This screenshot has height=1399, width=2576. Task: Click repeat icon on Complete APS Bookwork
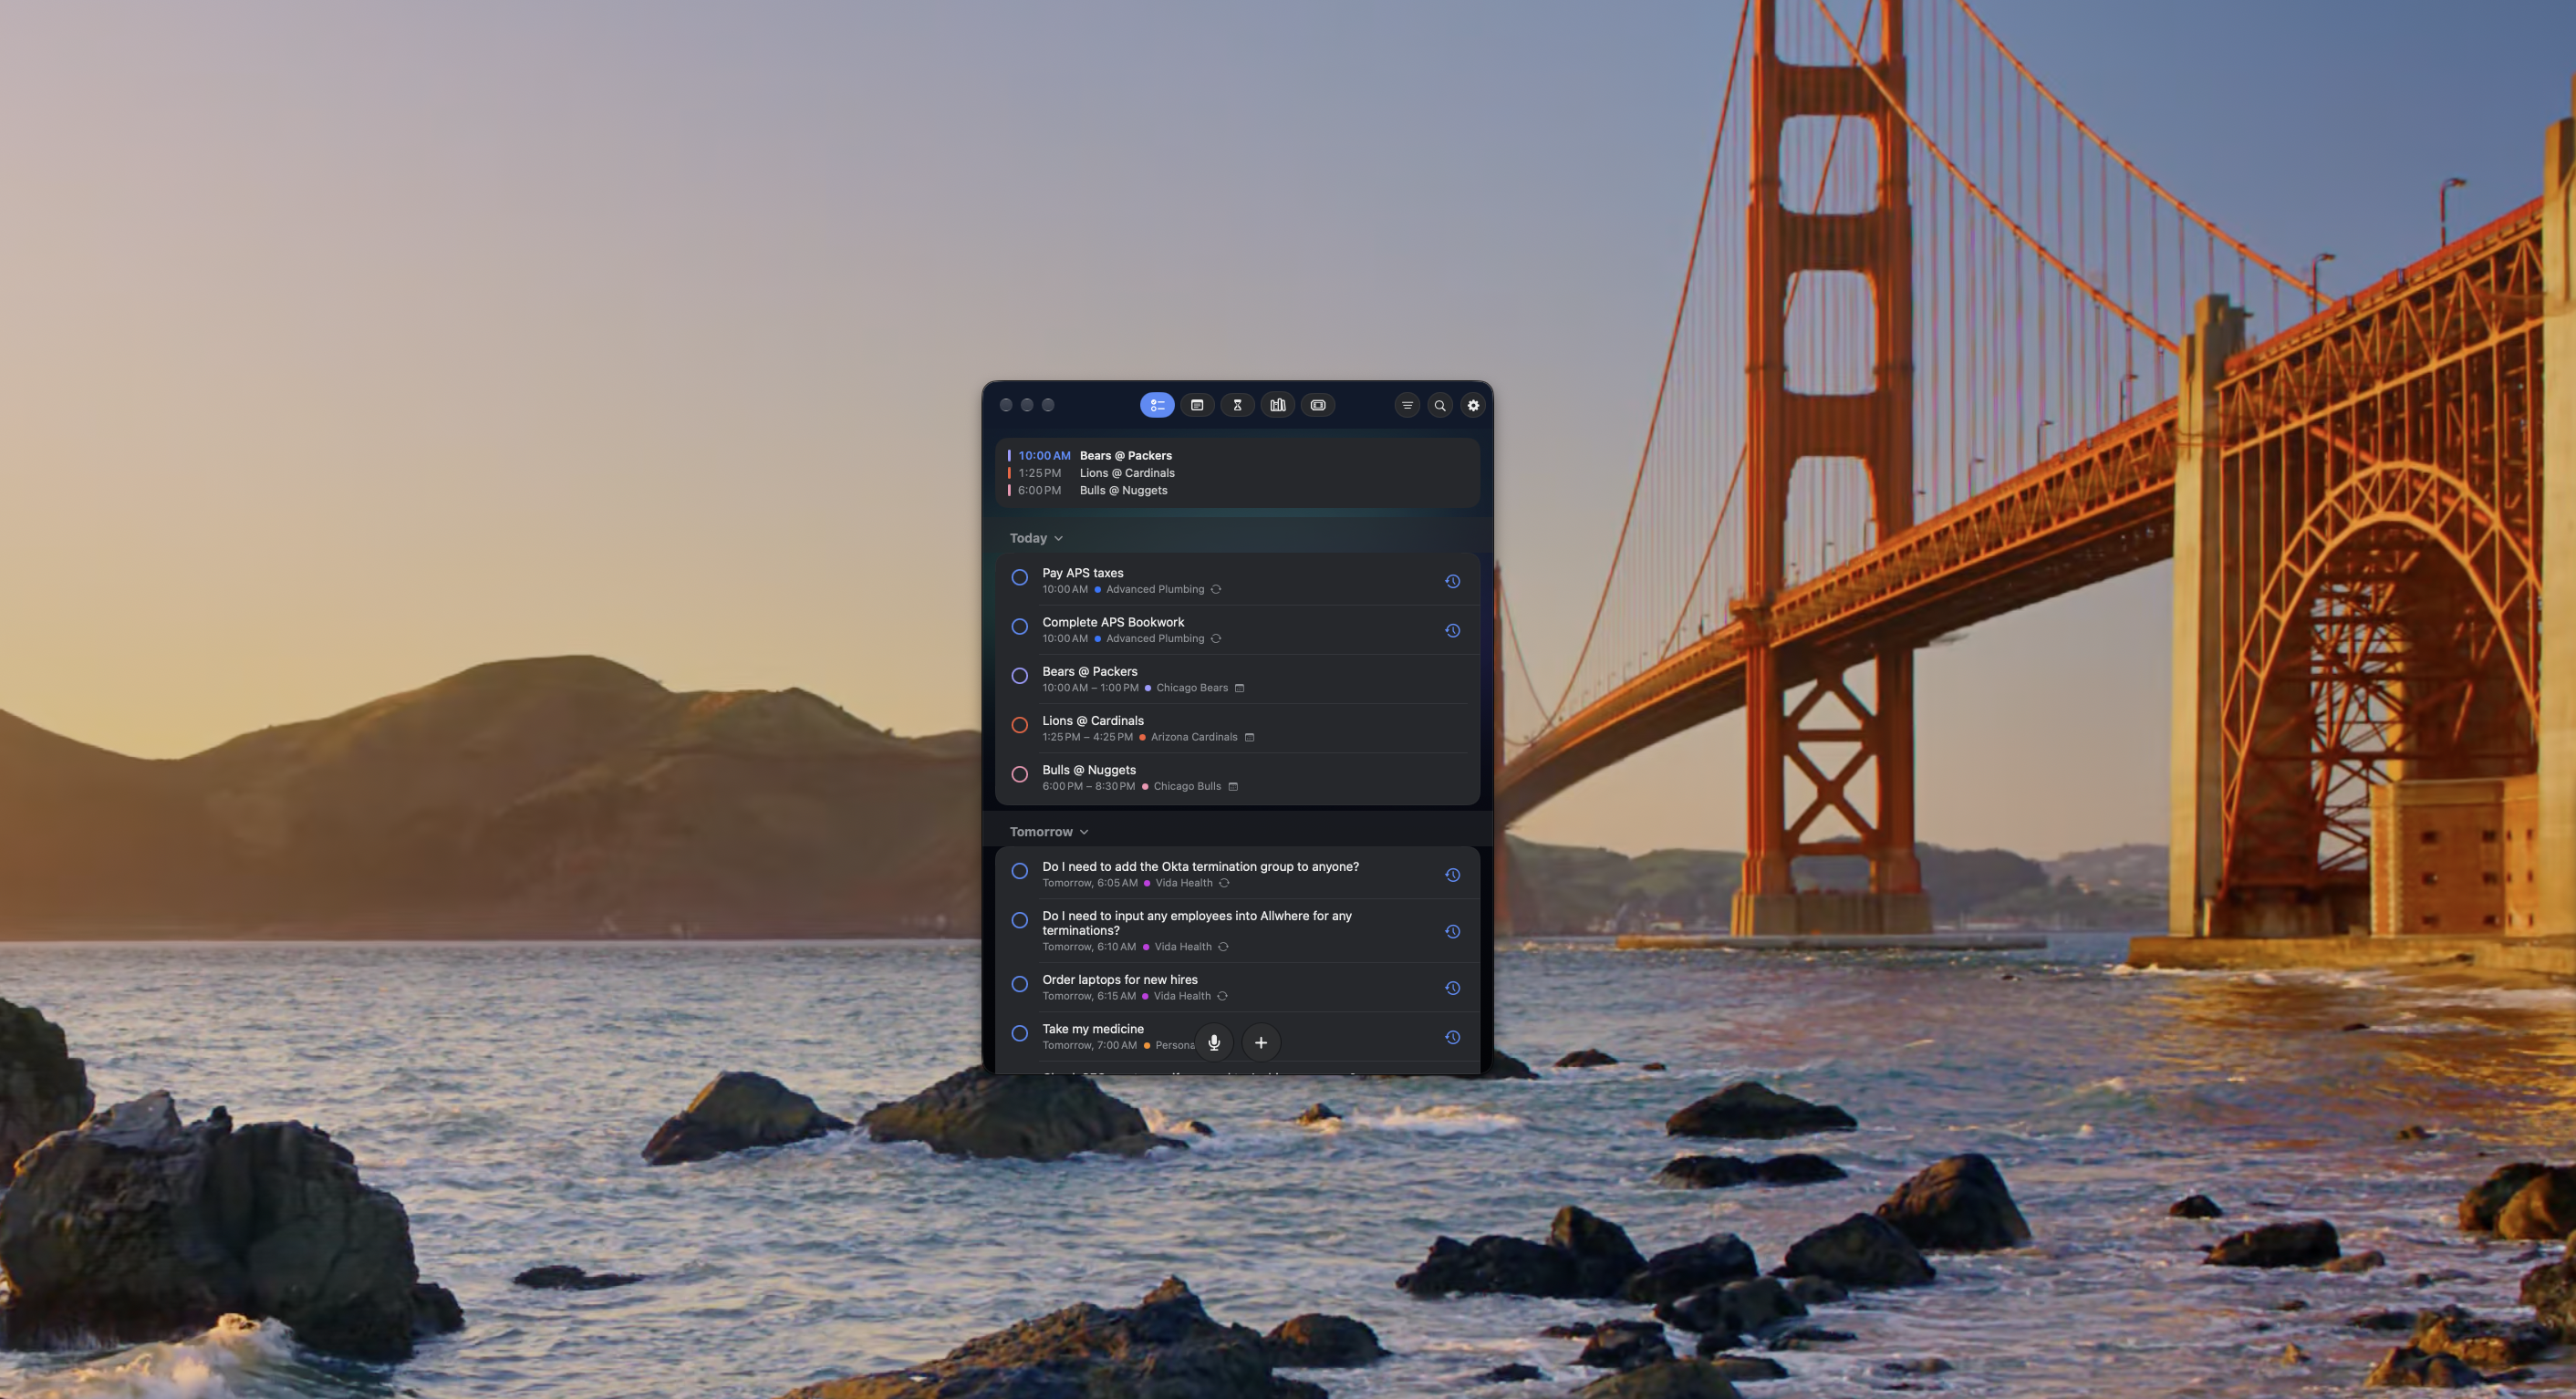(x=1216, y=638)
